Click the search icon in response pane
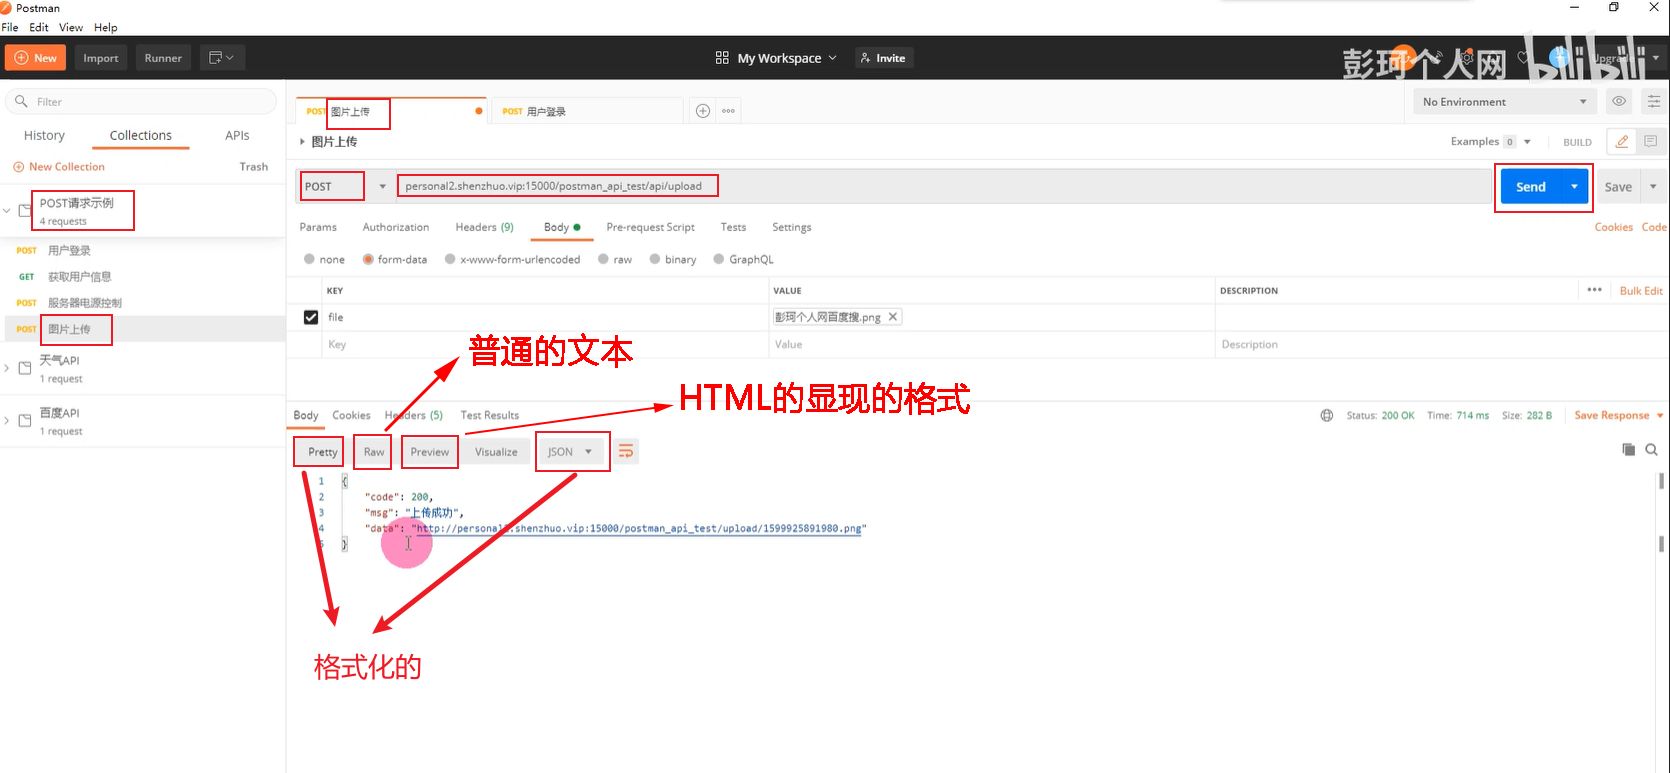 (x=1651, y=450)
